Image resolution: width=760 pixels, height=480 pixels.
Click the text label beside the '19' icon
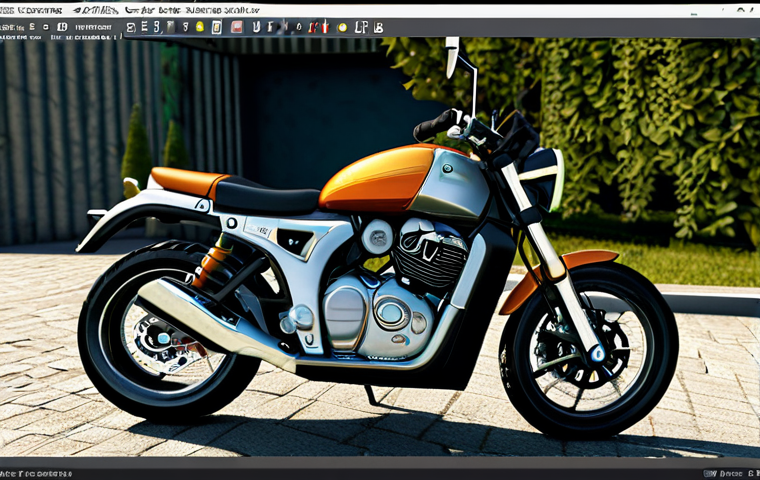pyautogui.click(x=94, y=27)
